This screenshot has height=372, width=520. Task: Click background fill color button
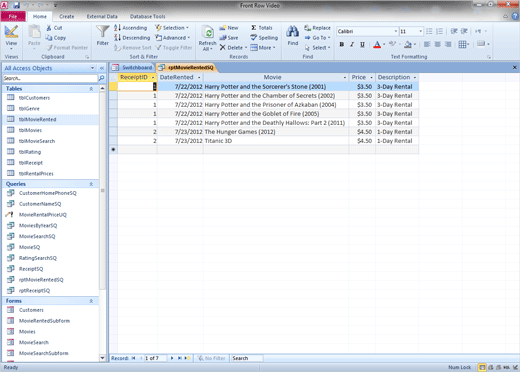click(408, 44)
